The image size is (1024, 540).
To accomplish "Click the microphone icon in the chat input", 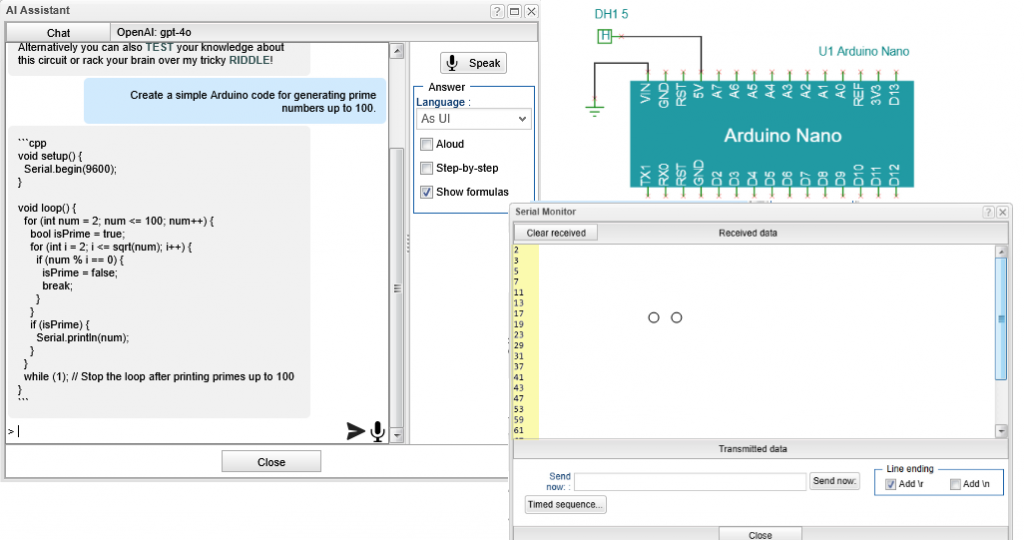I will coord(377,432).
